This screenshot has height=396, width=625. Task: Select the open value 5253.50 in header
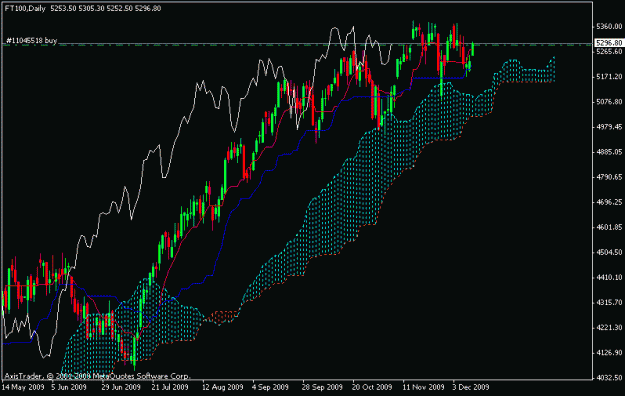[63, 8]
